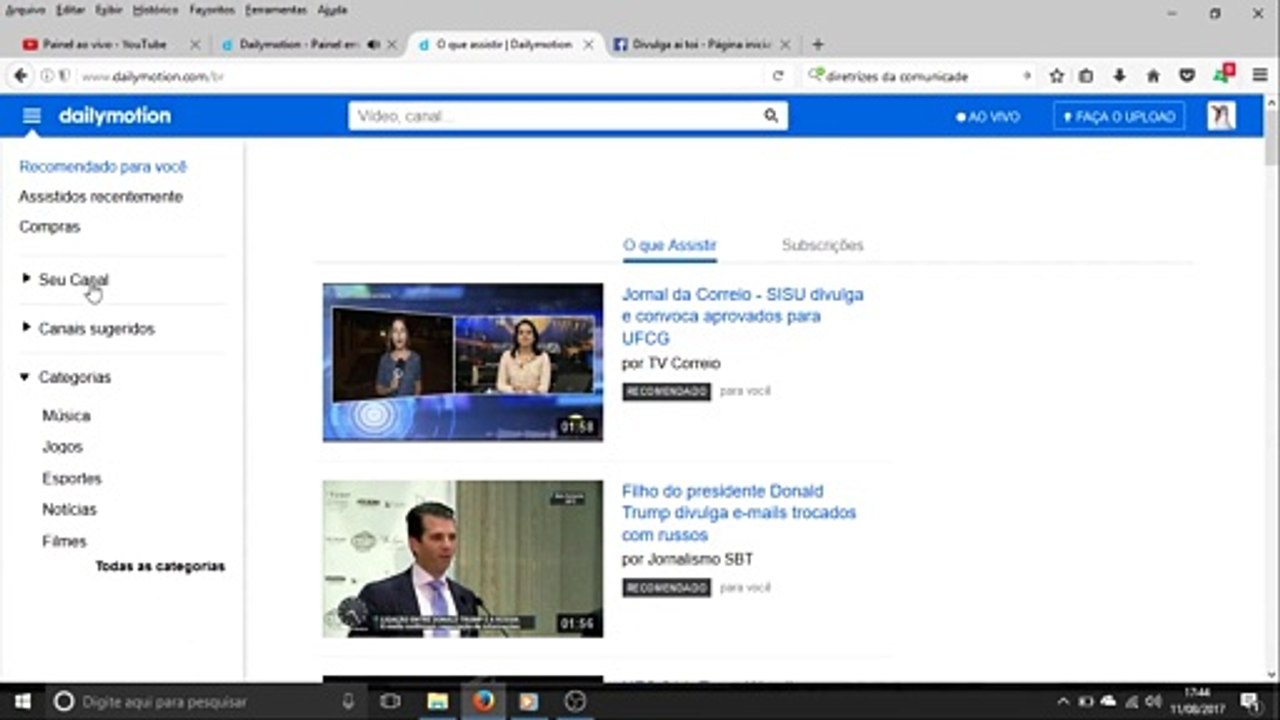Open the Ajuda menu
This screenshot has height=720, width=1280.
tap(332, 10)
